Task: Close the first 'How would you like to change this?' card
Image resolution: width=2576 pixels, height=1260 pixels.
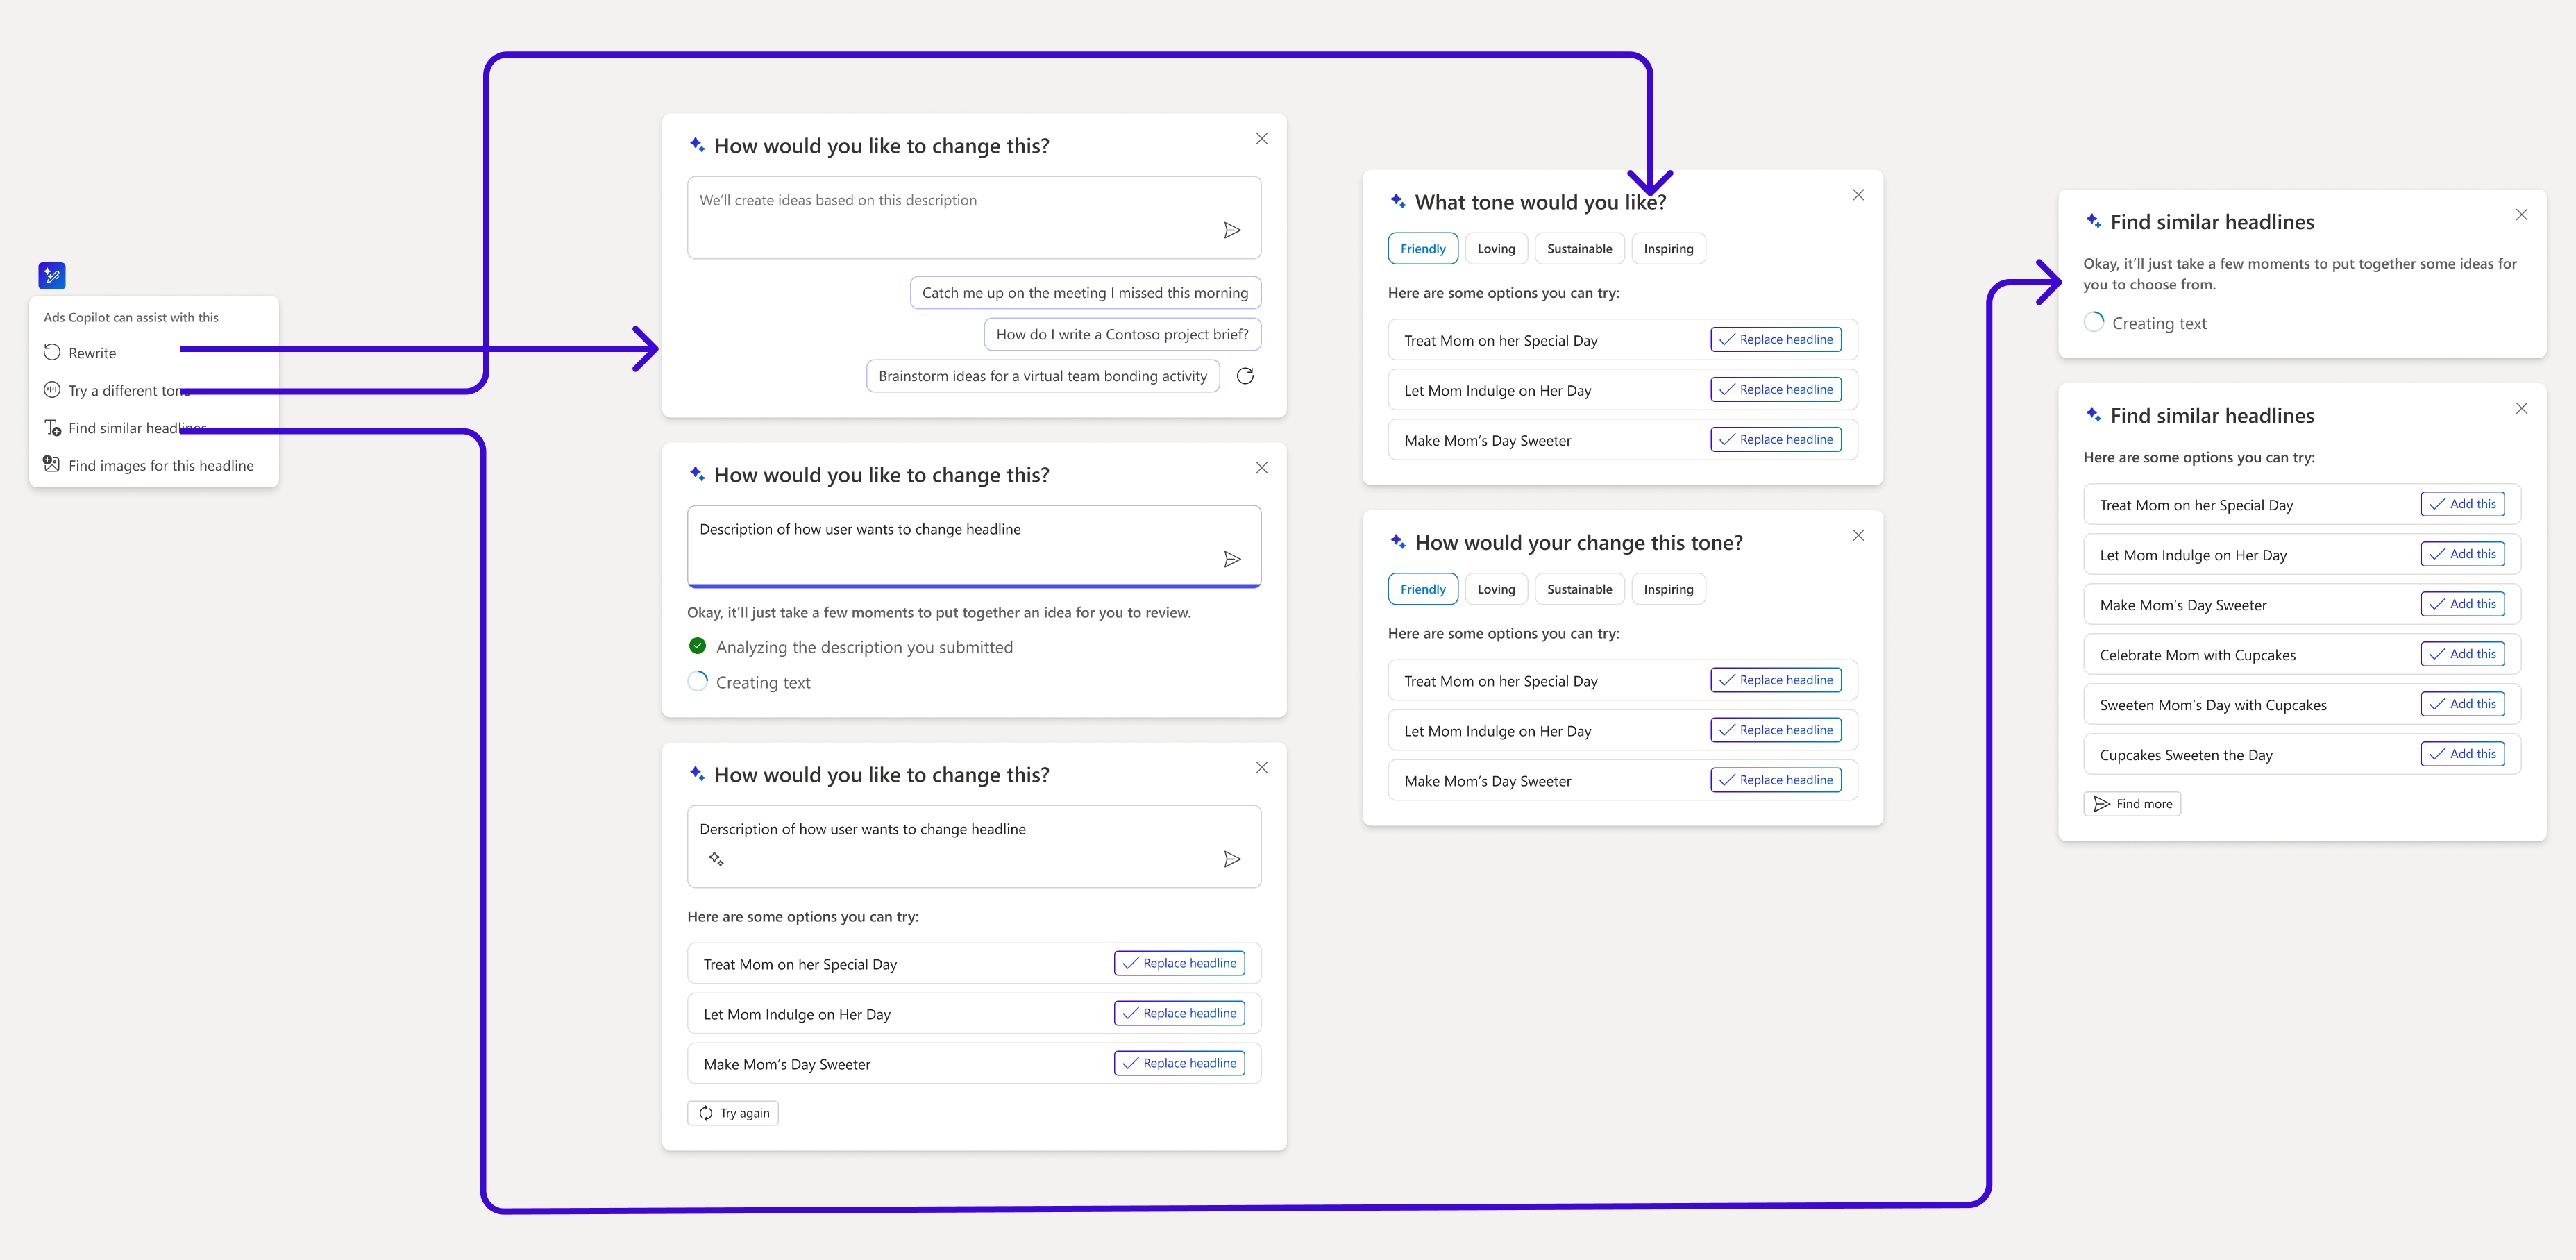Action: [x=1261, y=139]
